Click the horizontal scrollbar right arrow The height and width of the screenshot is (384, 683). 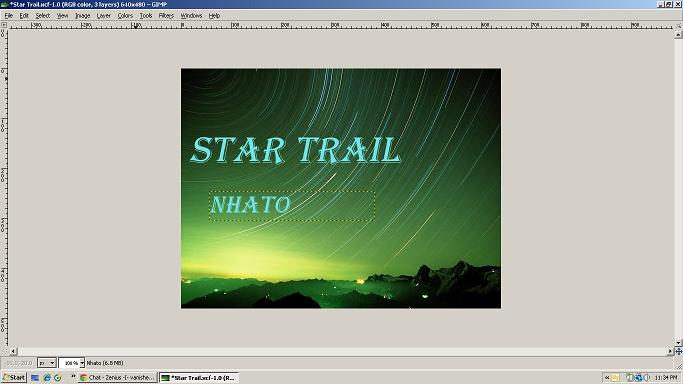(670, 351)
